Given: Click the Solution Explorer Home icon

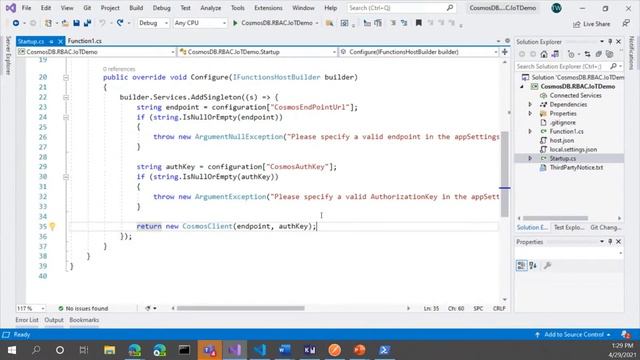Looking at the screenshot, I should [544, 54].
